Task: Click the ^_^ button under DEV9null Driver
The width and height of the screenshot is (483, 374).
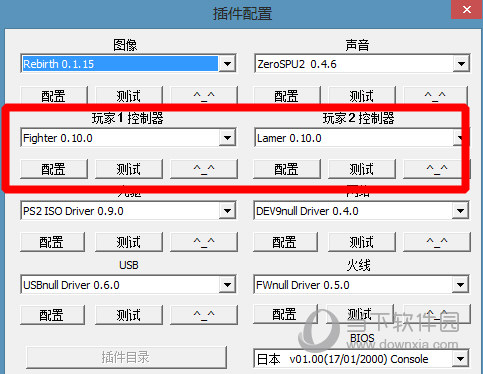Action: pos(437,242)
